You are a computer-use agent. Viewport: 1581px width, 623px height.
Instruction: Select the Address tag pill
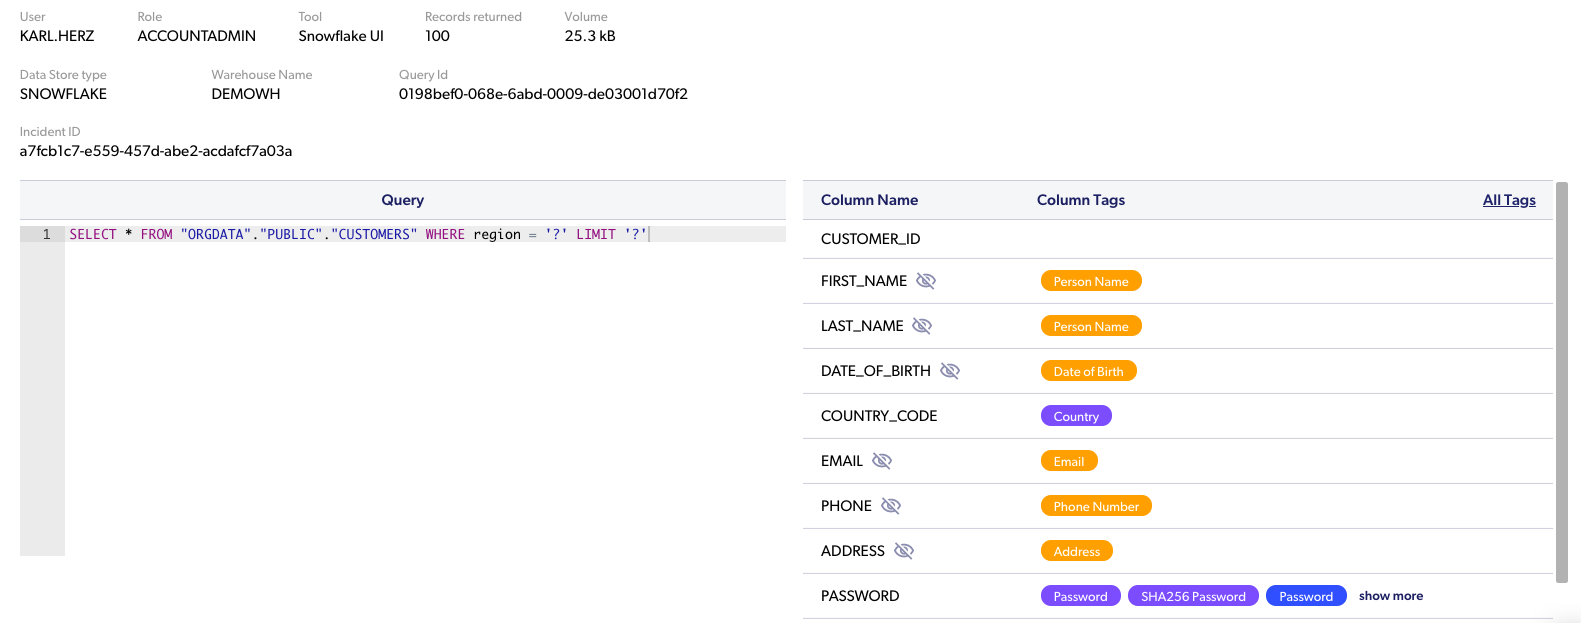click(x=1076, y=551)
